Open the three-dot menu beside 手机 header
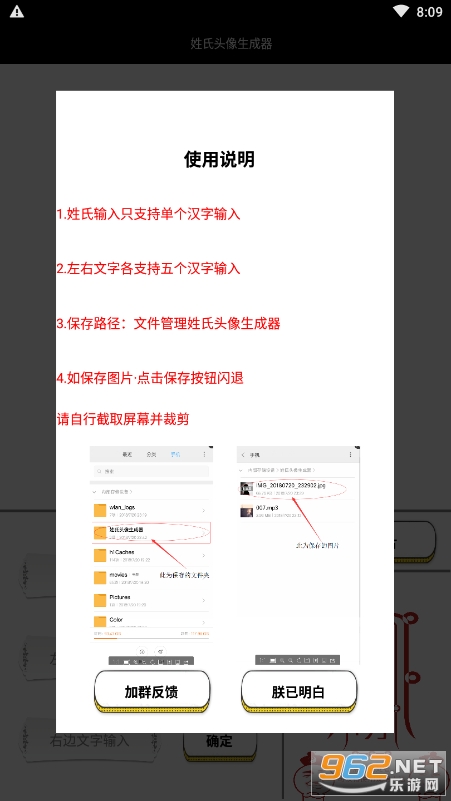451x801 pixels. pos(350,454)
